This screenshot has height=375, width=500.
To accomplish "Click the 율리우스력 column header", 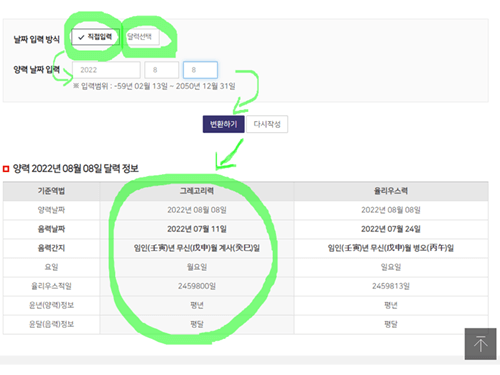I will click(391, 191).
